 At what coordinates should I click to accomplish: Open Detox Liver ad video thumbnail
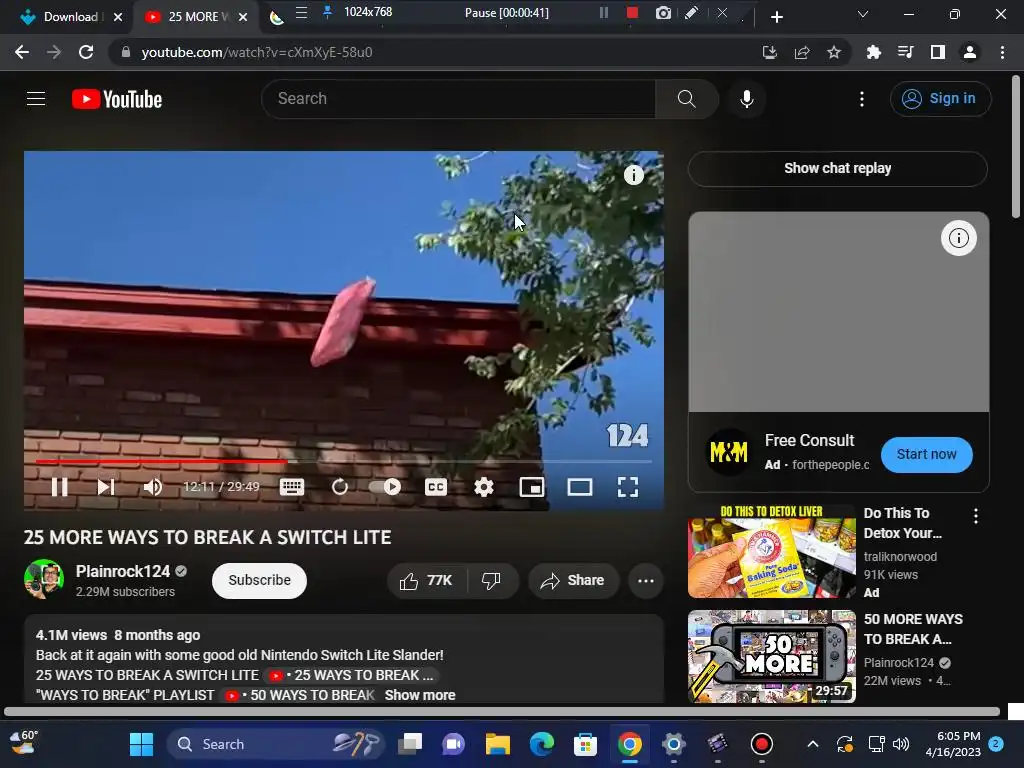(x=771, y=551)
